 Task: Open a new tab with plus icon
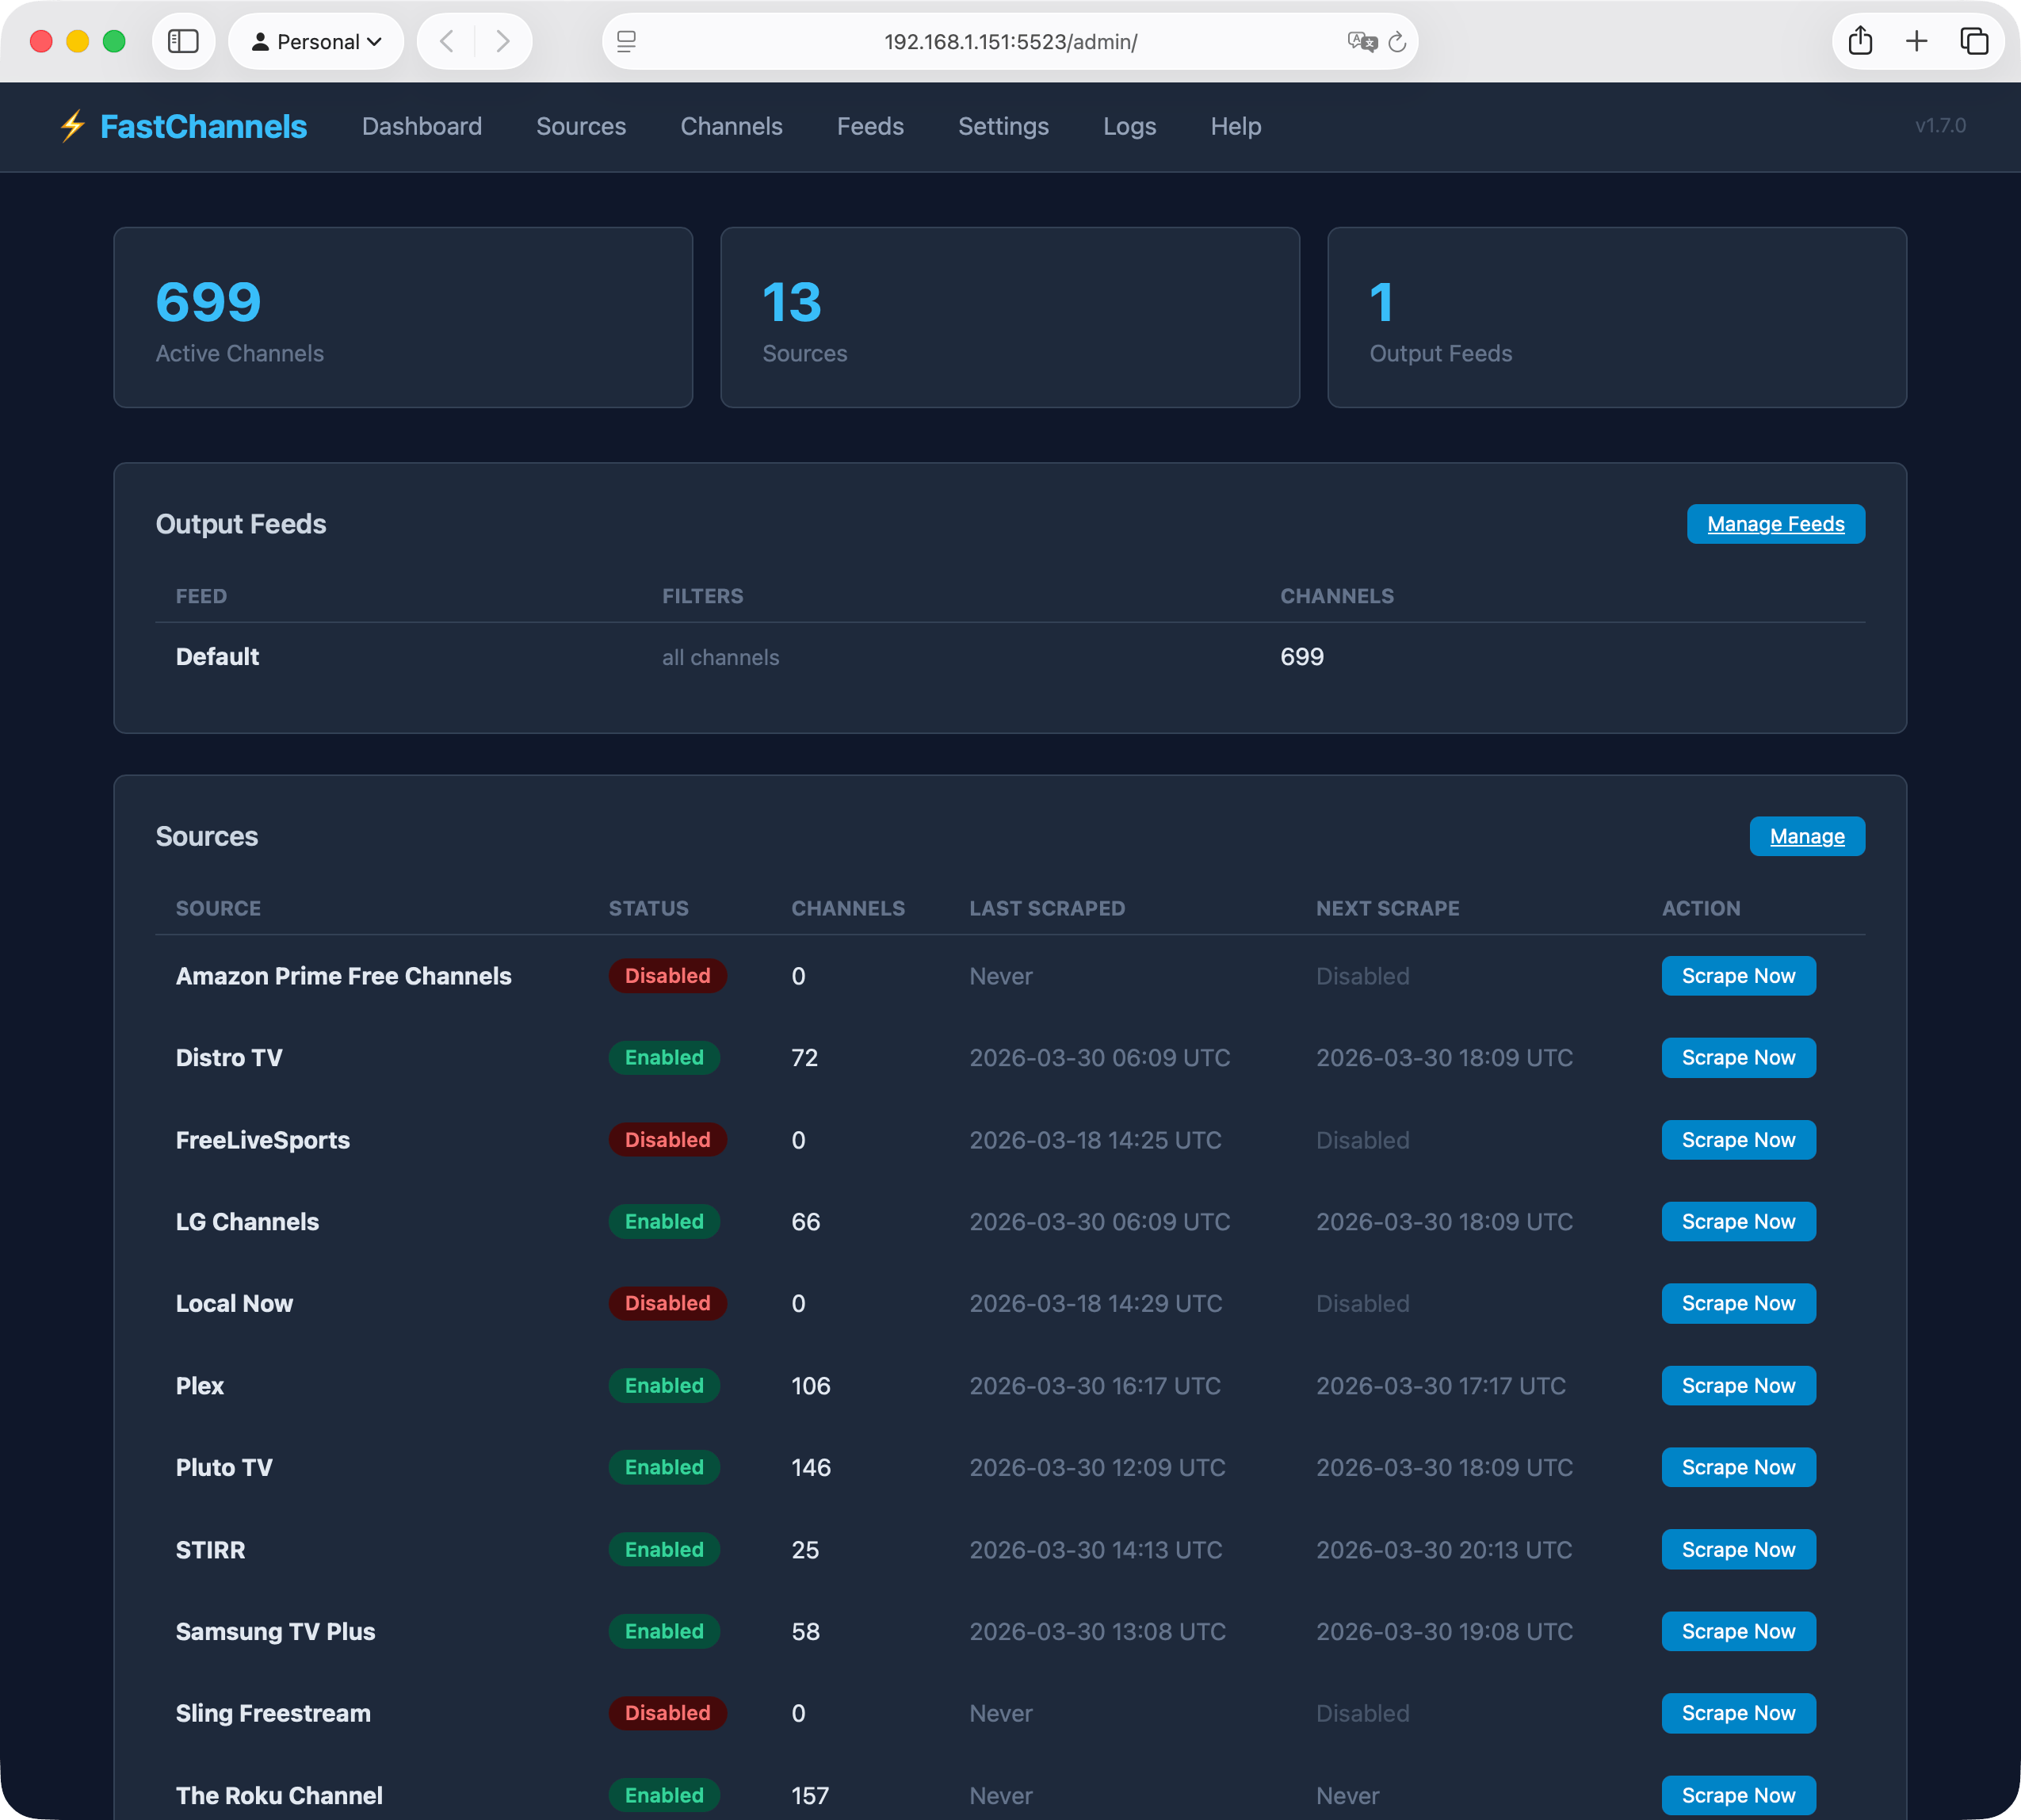pyautogui.click(x=1916, y=41)
